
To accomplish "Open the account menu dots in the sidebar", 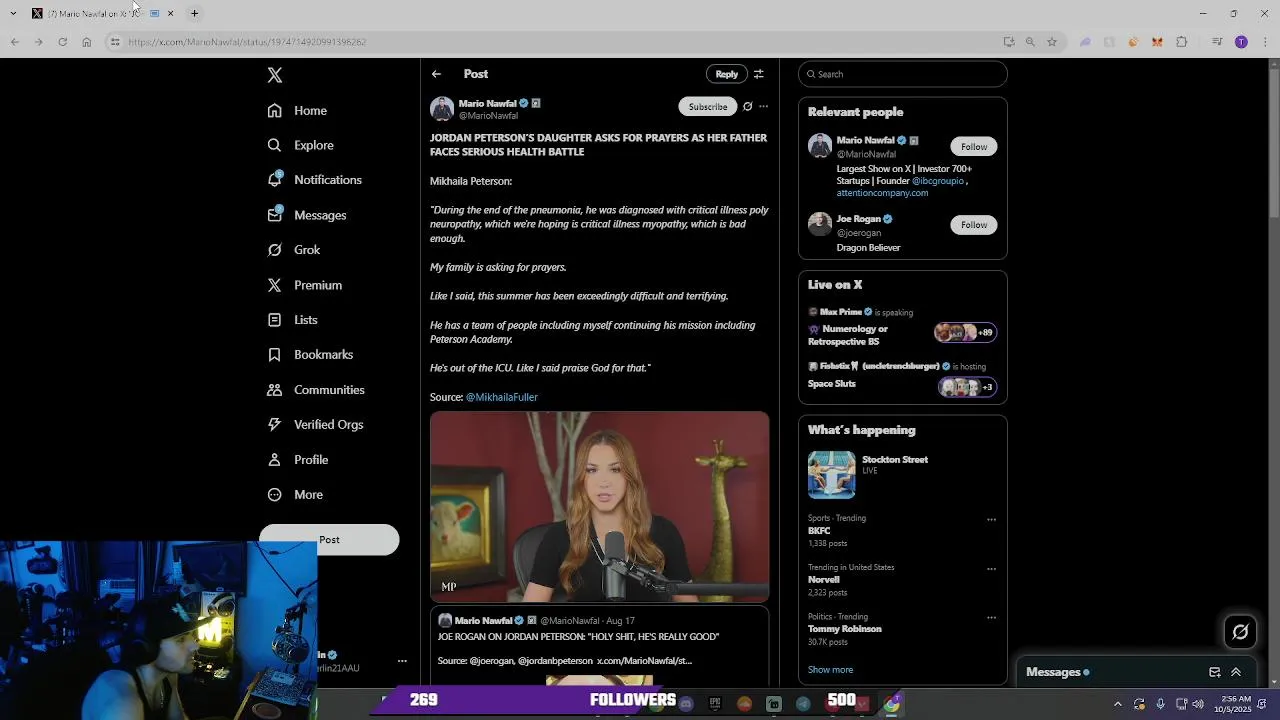I will [x=402, y=661].
